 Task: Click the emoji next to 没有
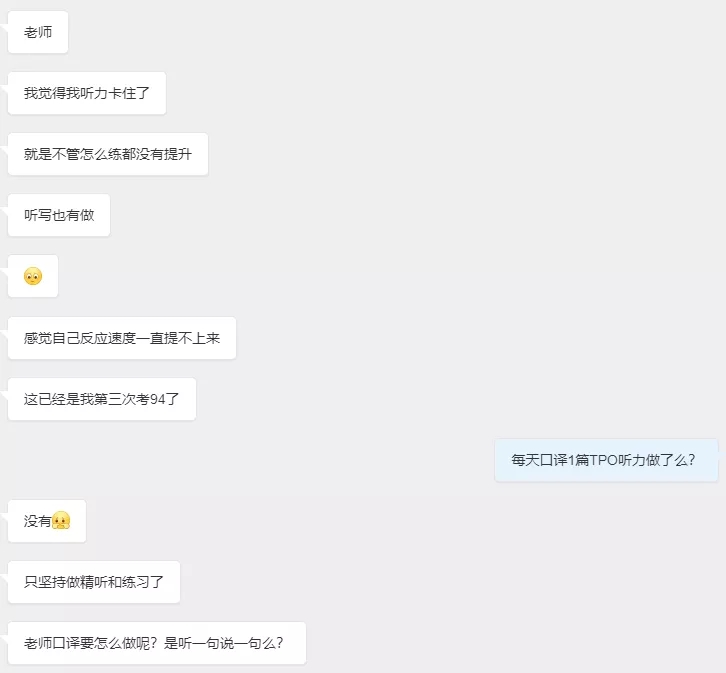point(61,521)
